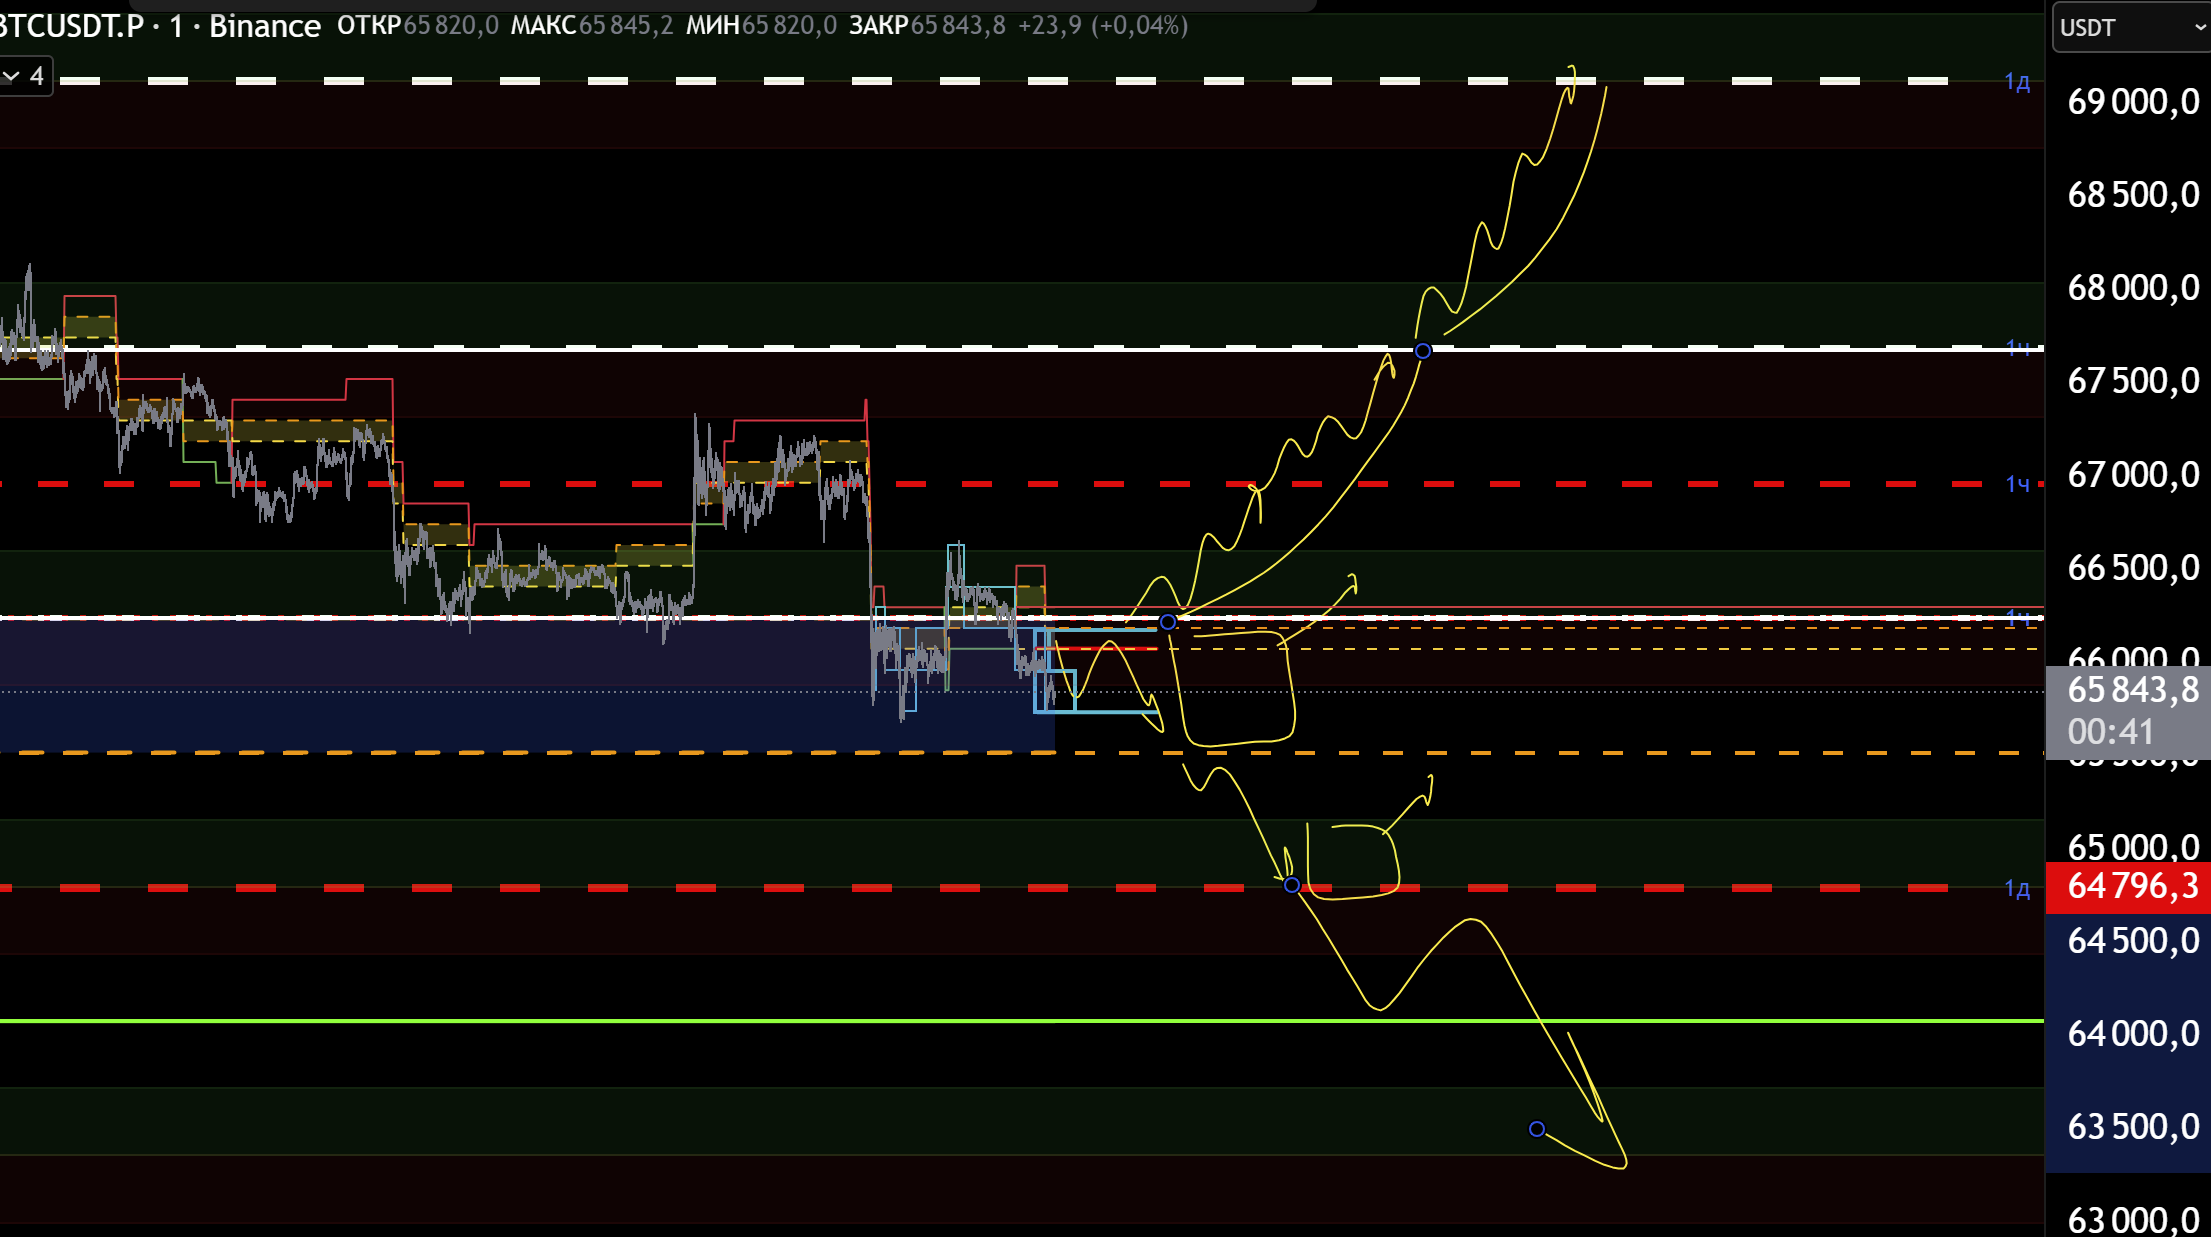Click the 1ч label on red 67 000 line
The width and height of the screenshot is (2211, 1237).
[x=2017, y=484]
